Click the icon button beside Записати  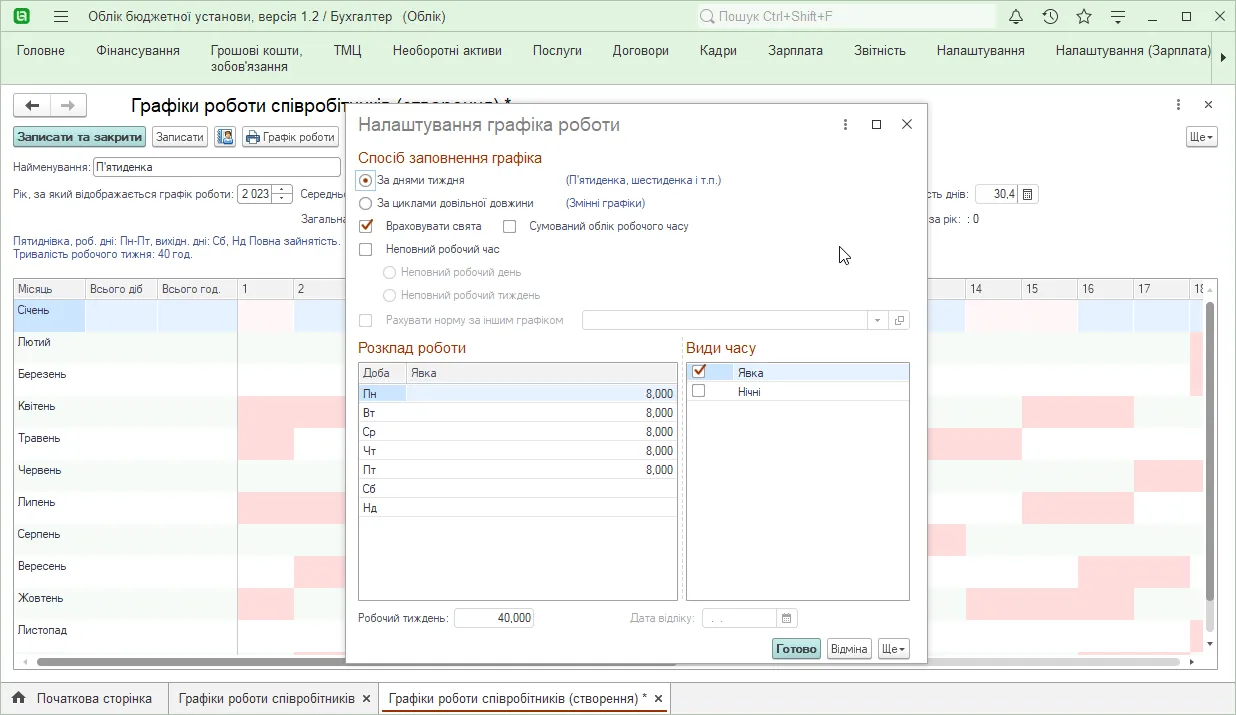[225, 137]
